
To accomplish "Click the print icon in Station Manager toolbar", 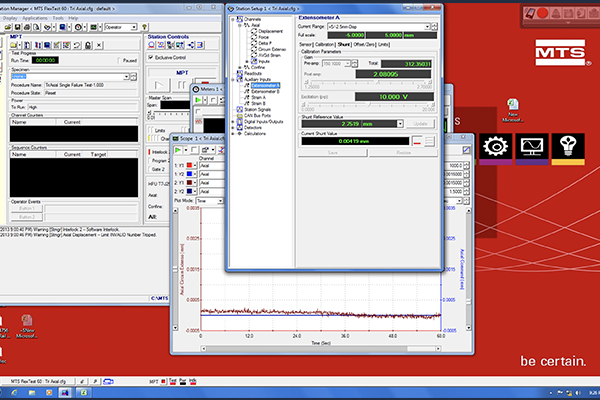I will [x=27, y=27].
